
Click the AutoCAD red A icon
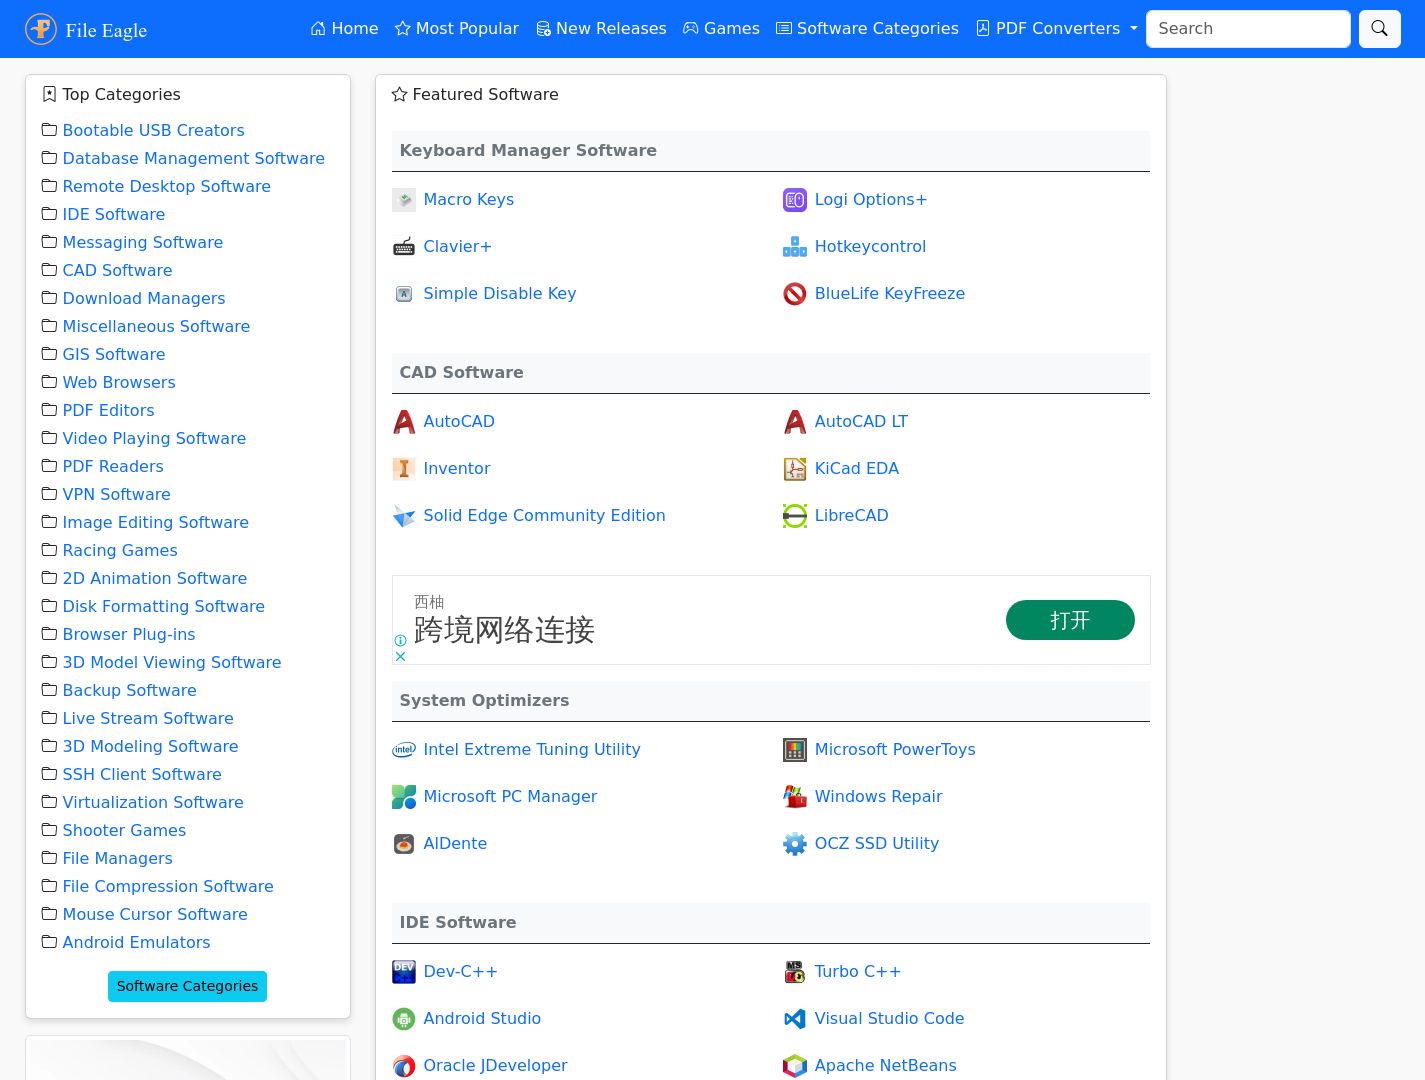(x=404, y=422)
